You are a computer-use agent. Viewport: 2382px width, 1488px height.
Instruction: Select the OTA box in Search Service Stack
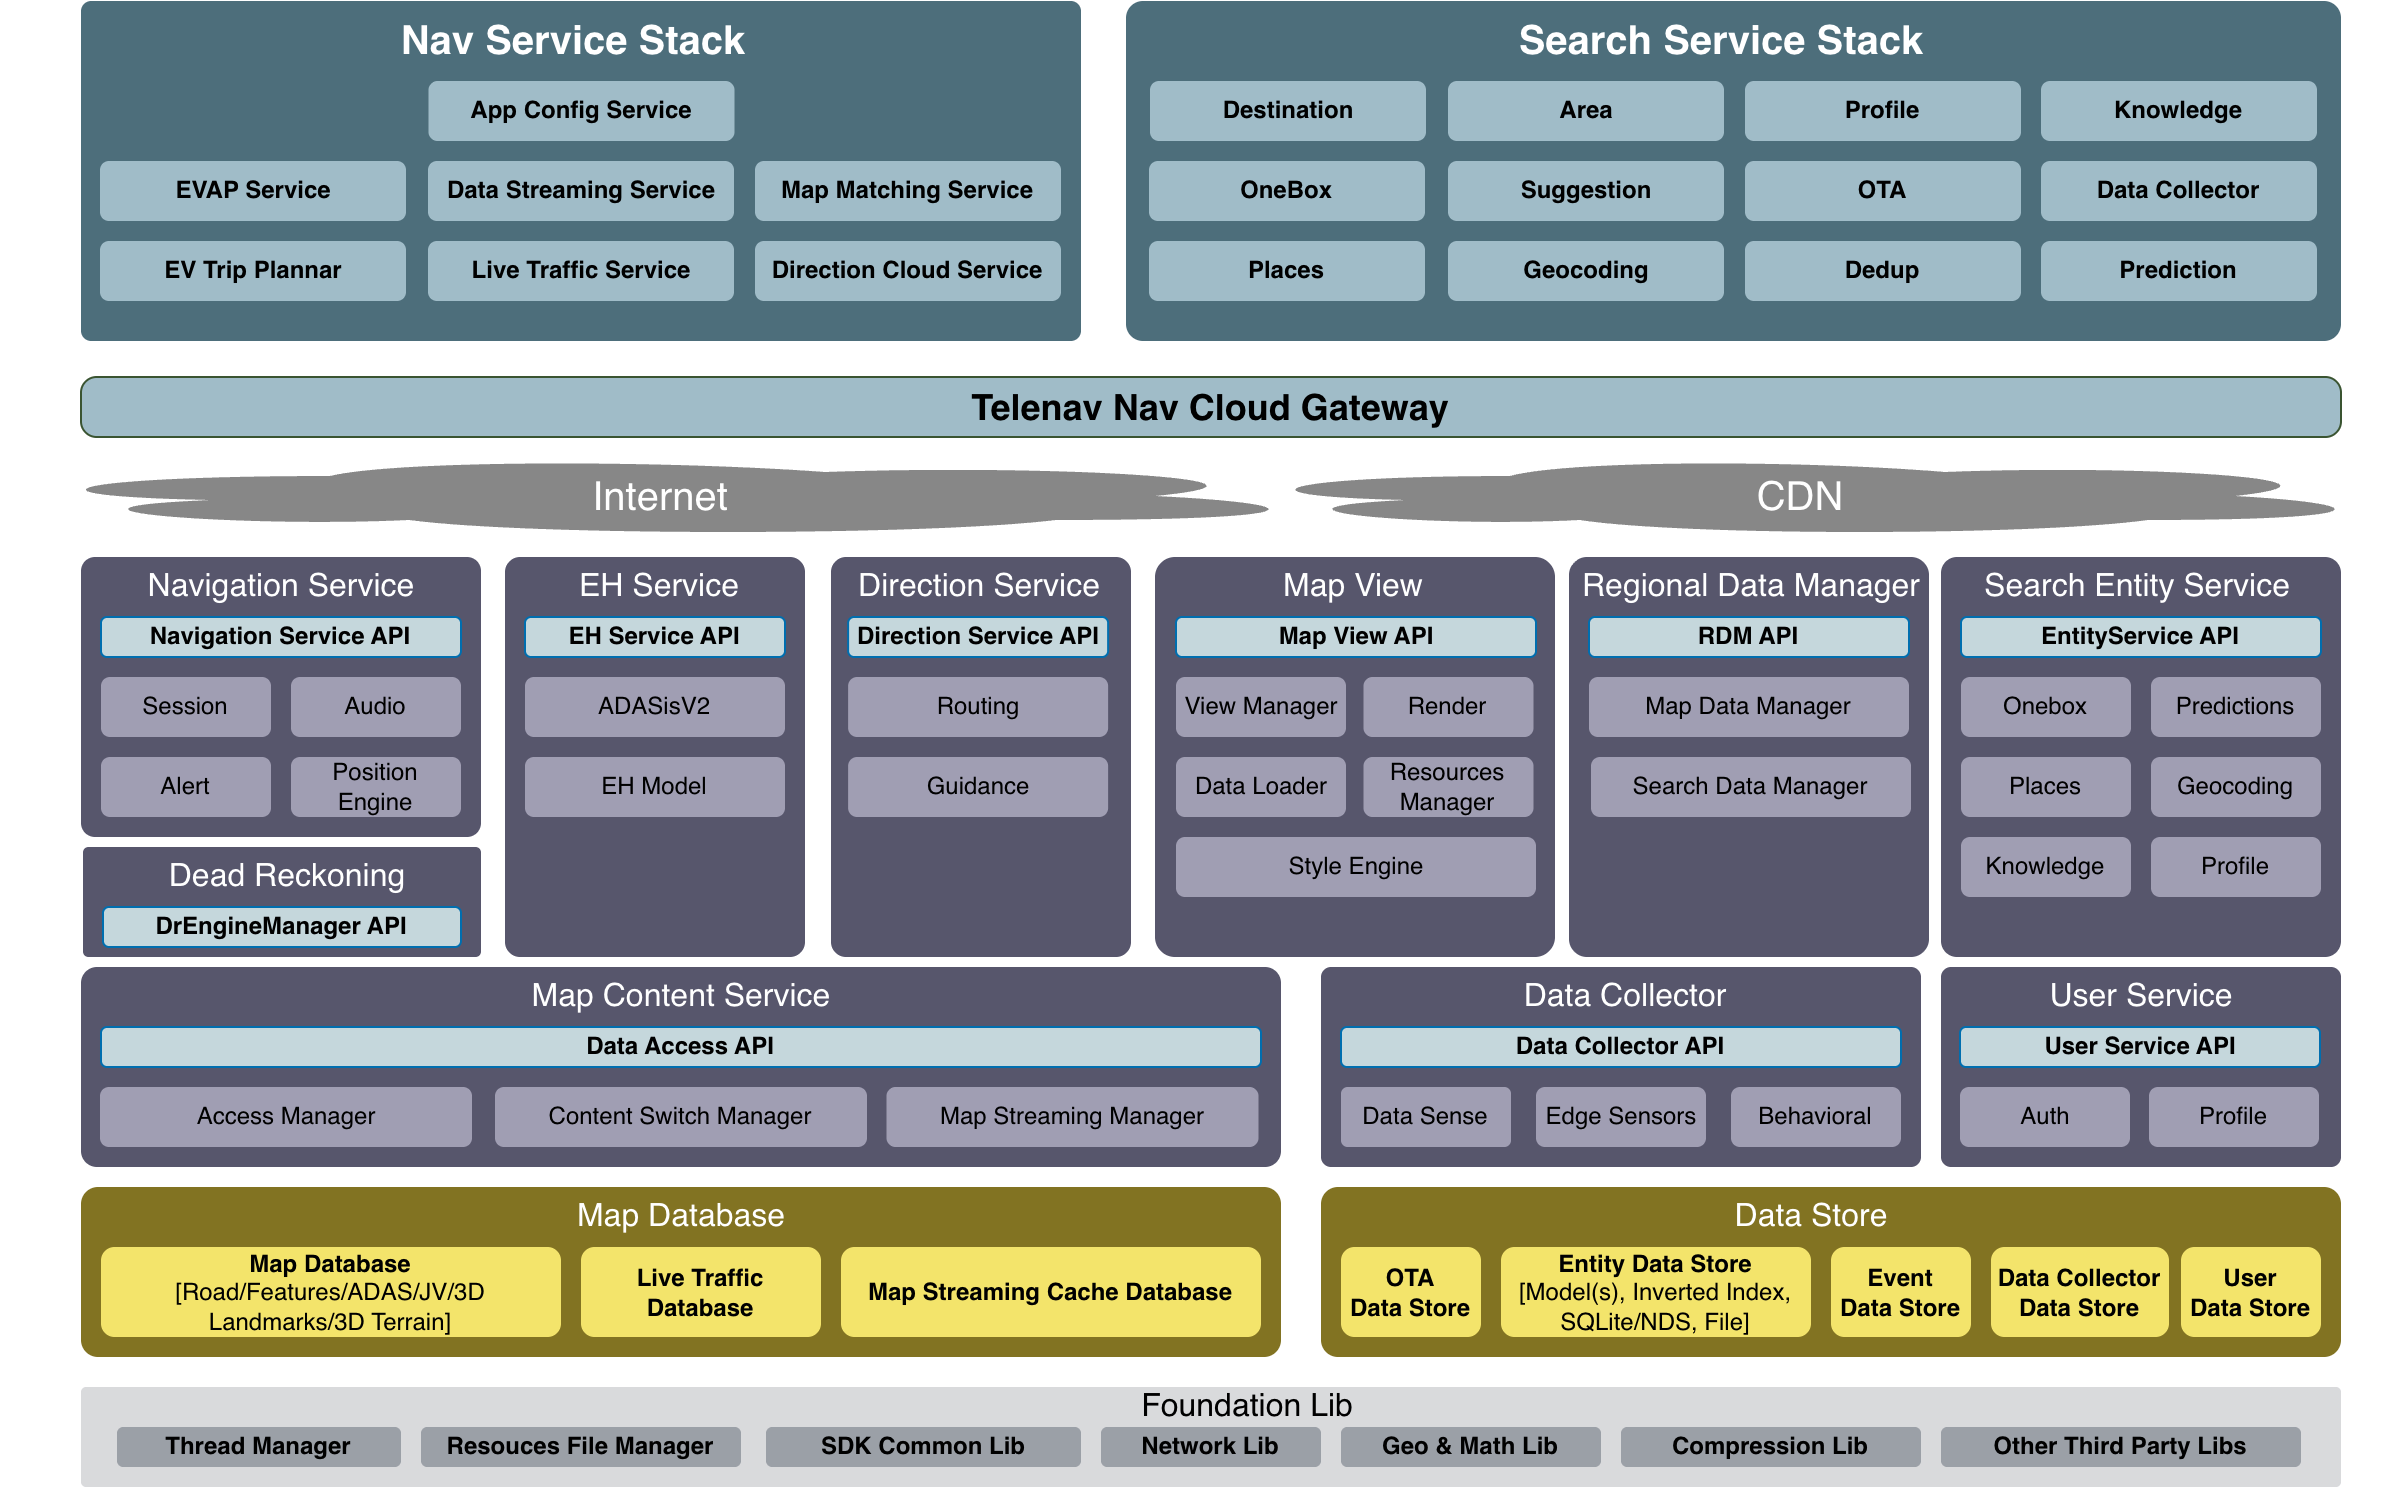click(1882, 190)
